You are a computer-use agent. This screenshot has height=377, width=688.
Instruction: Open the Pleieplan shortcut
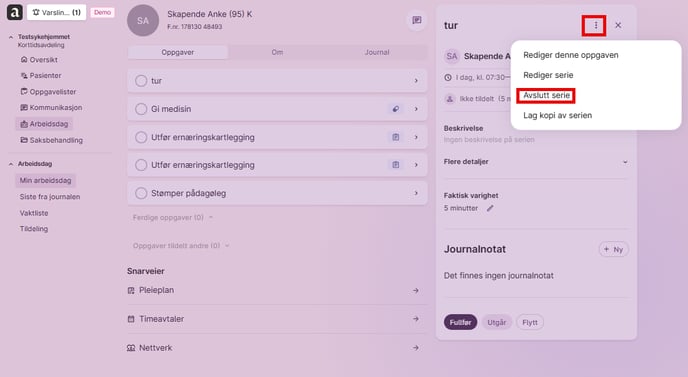[277, 290]
